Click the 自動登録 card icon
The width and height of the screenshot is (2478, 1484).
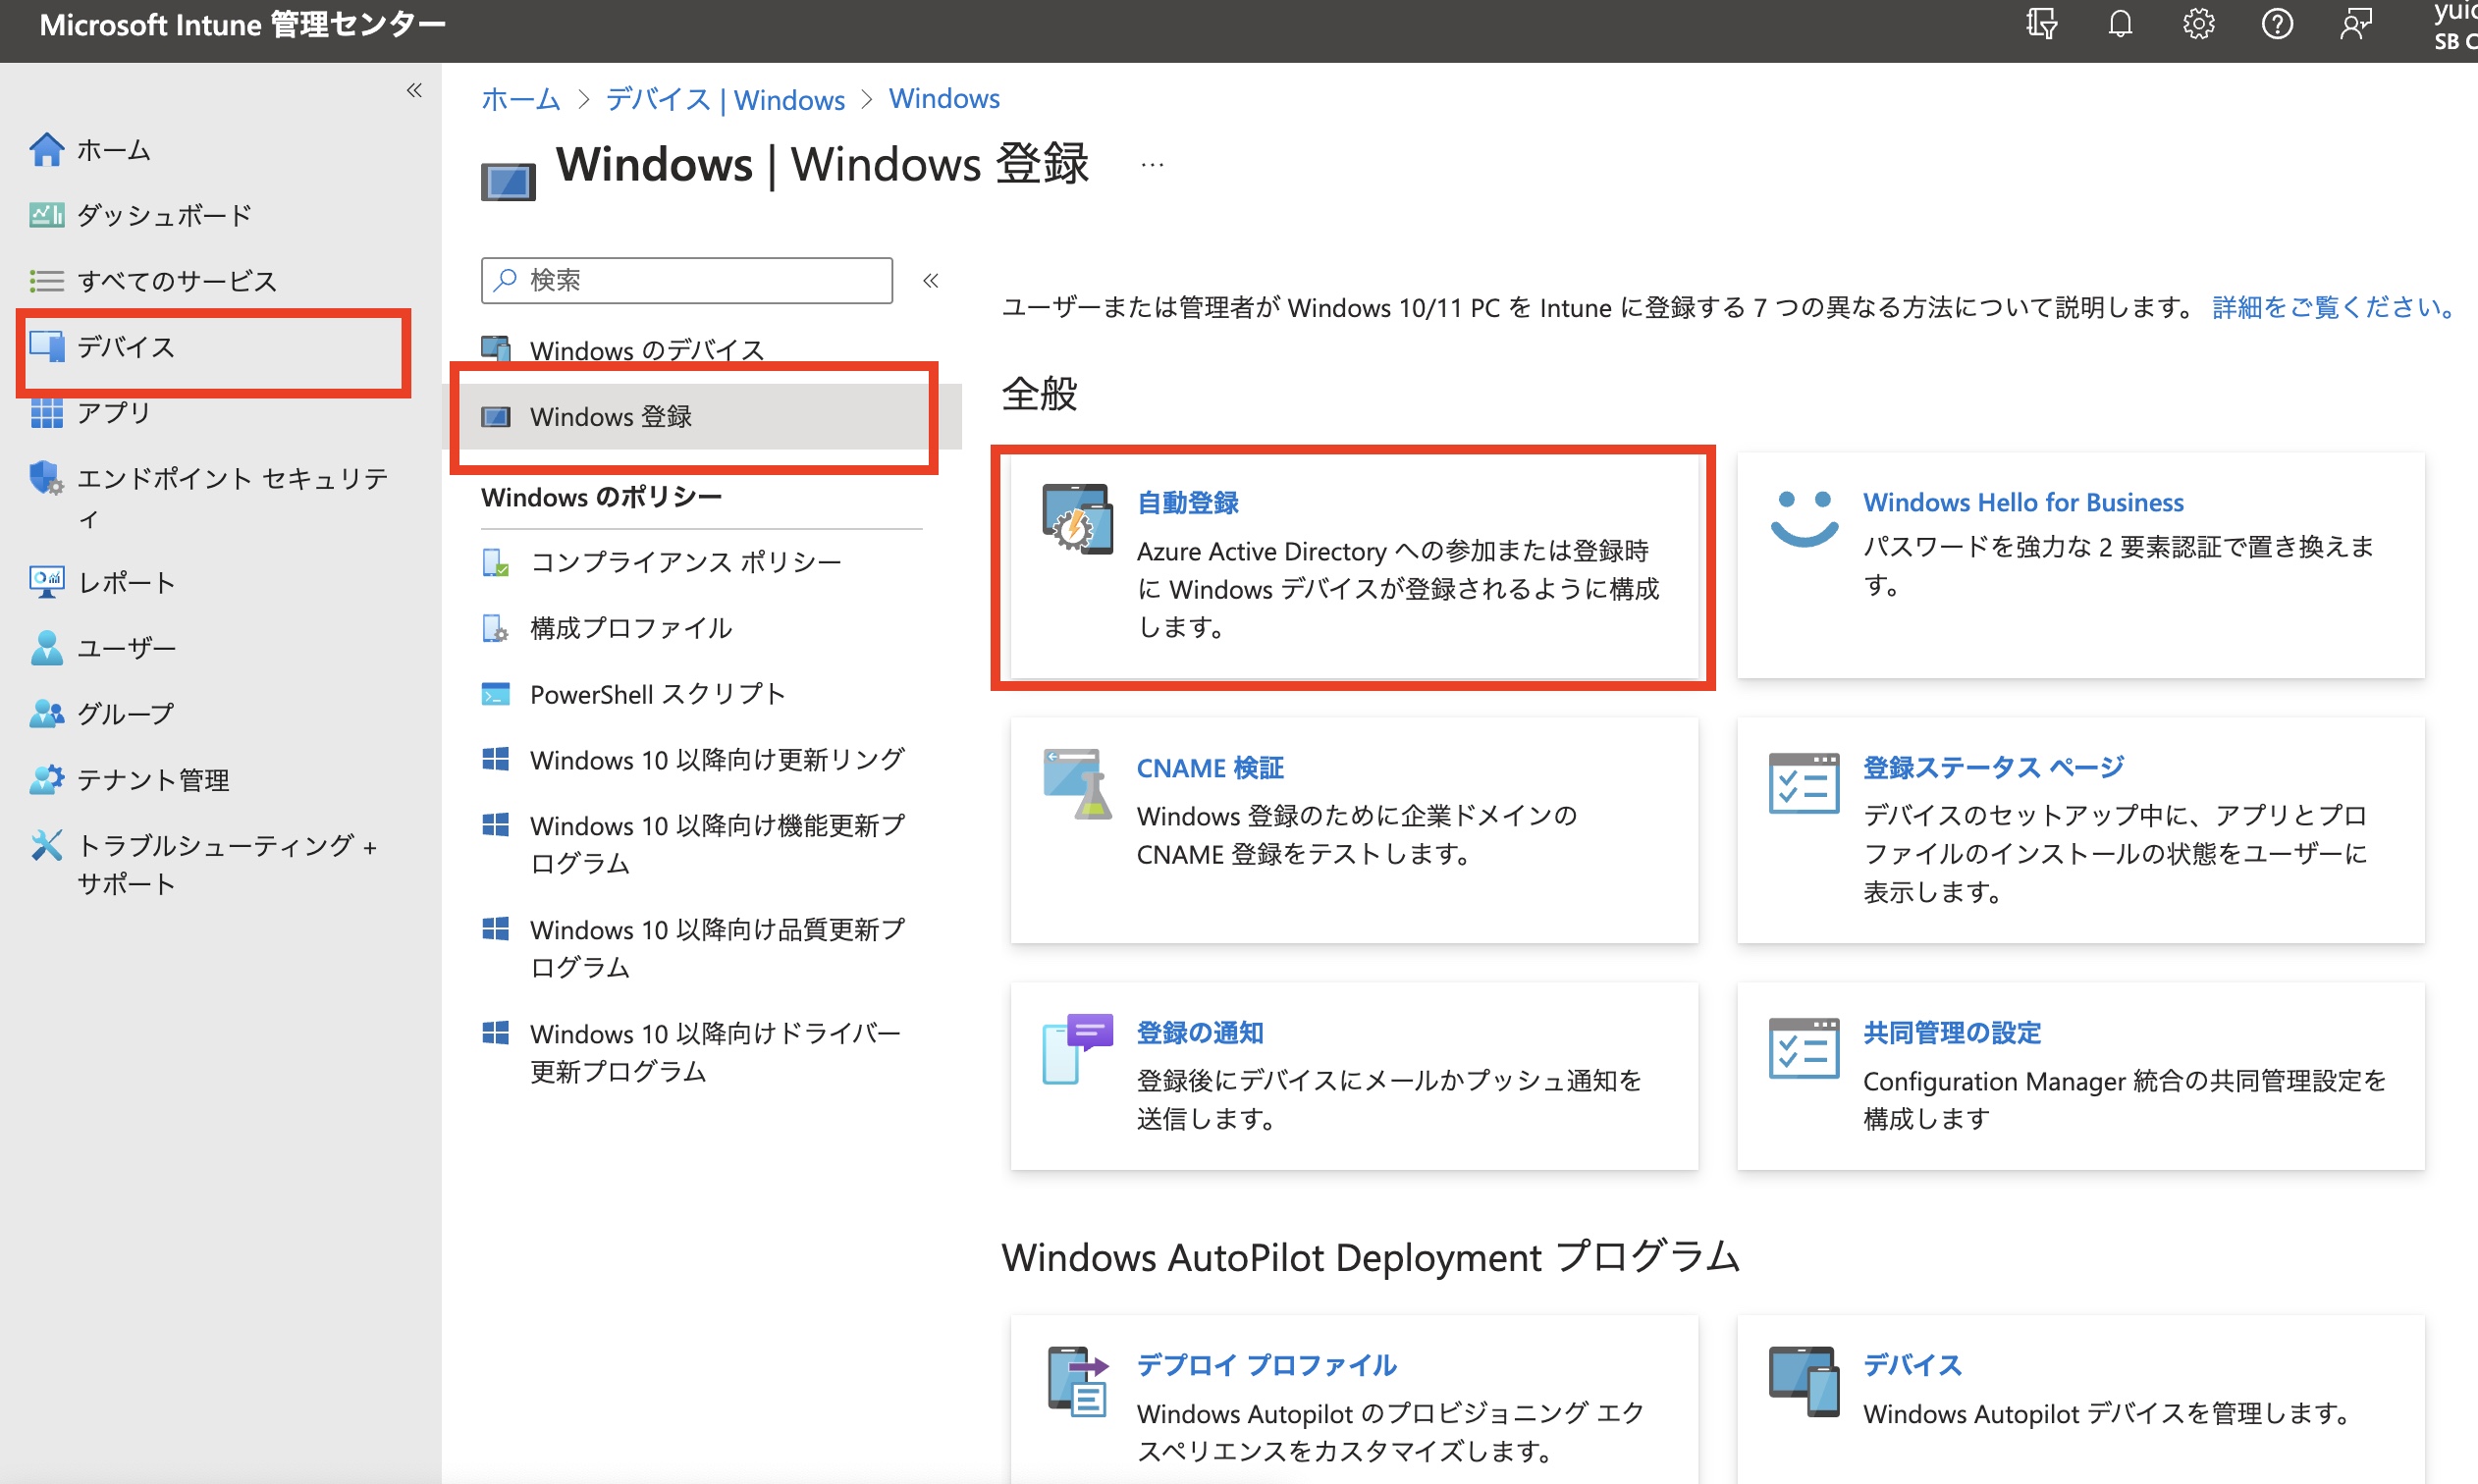click(x=1077, y=519)
